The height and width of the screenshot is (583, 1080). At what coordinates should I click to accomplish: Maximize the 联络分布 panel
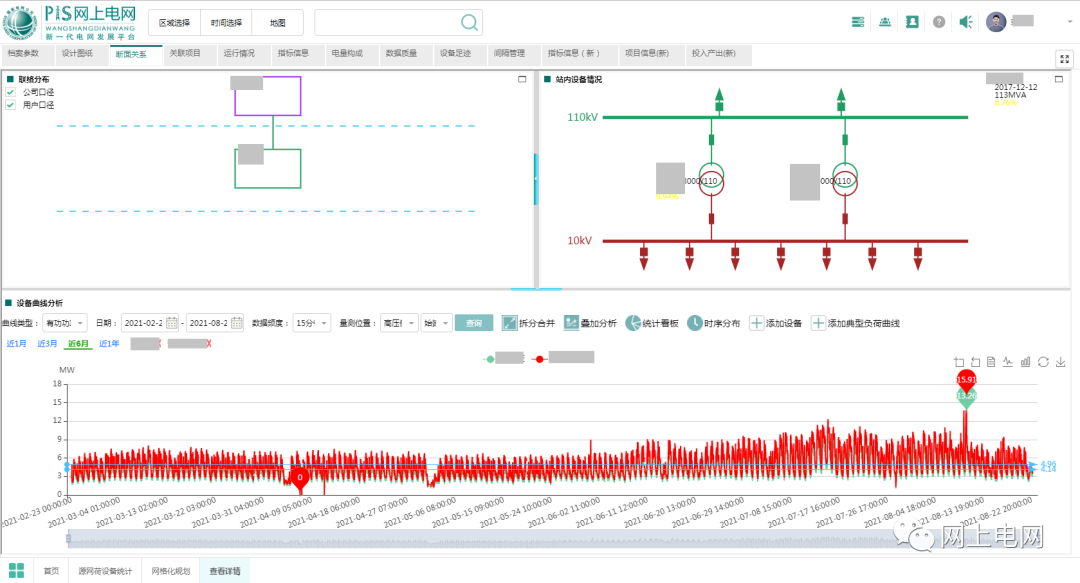click(522, 79)
